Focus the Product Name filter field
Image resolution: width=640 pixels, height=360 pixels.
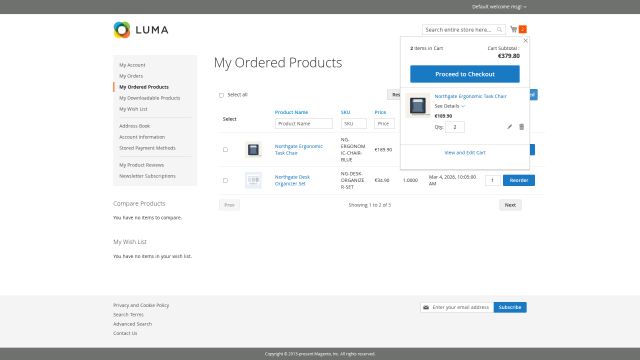tap(304, 124)
